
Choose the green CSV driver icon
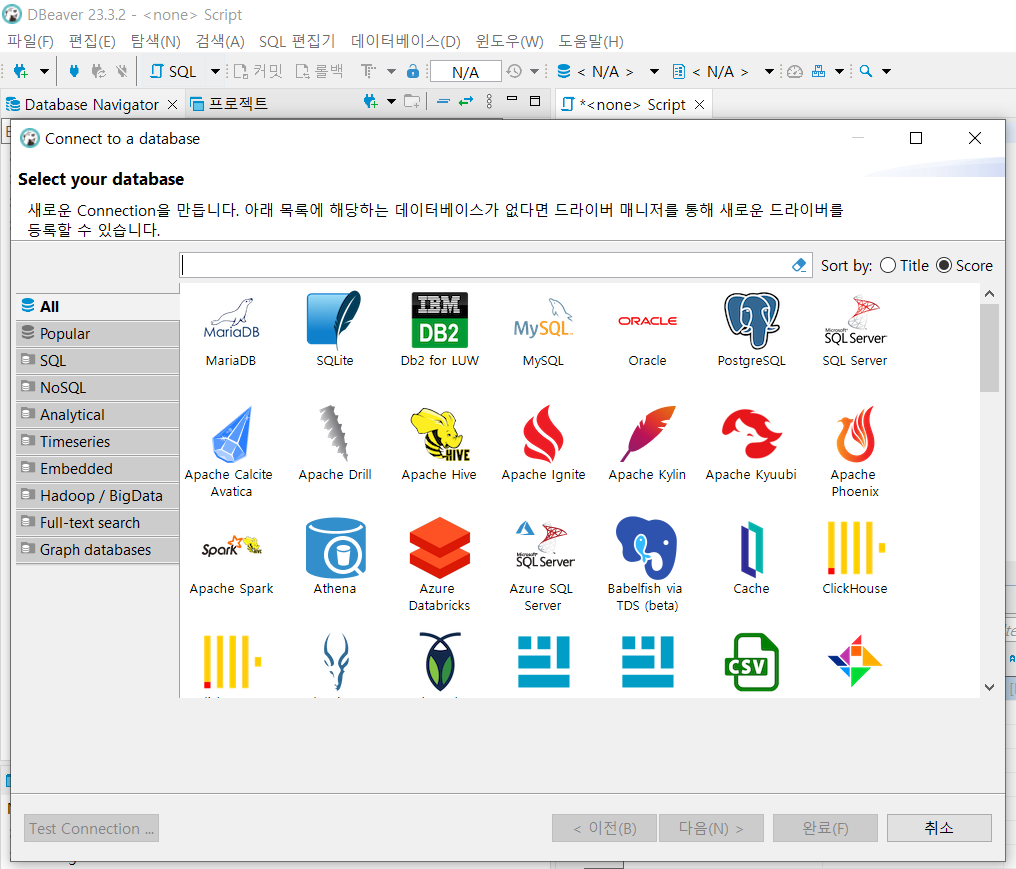(x=752, y=662)
